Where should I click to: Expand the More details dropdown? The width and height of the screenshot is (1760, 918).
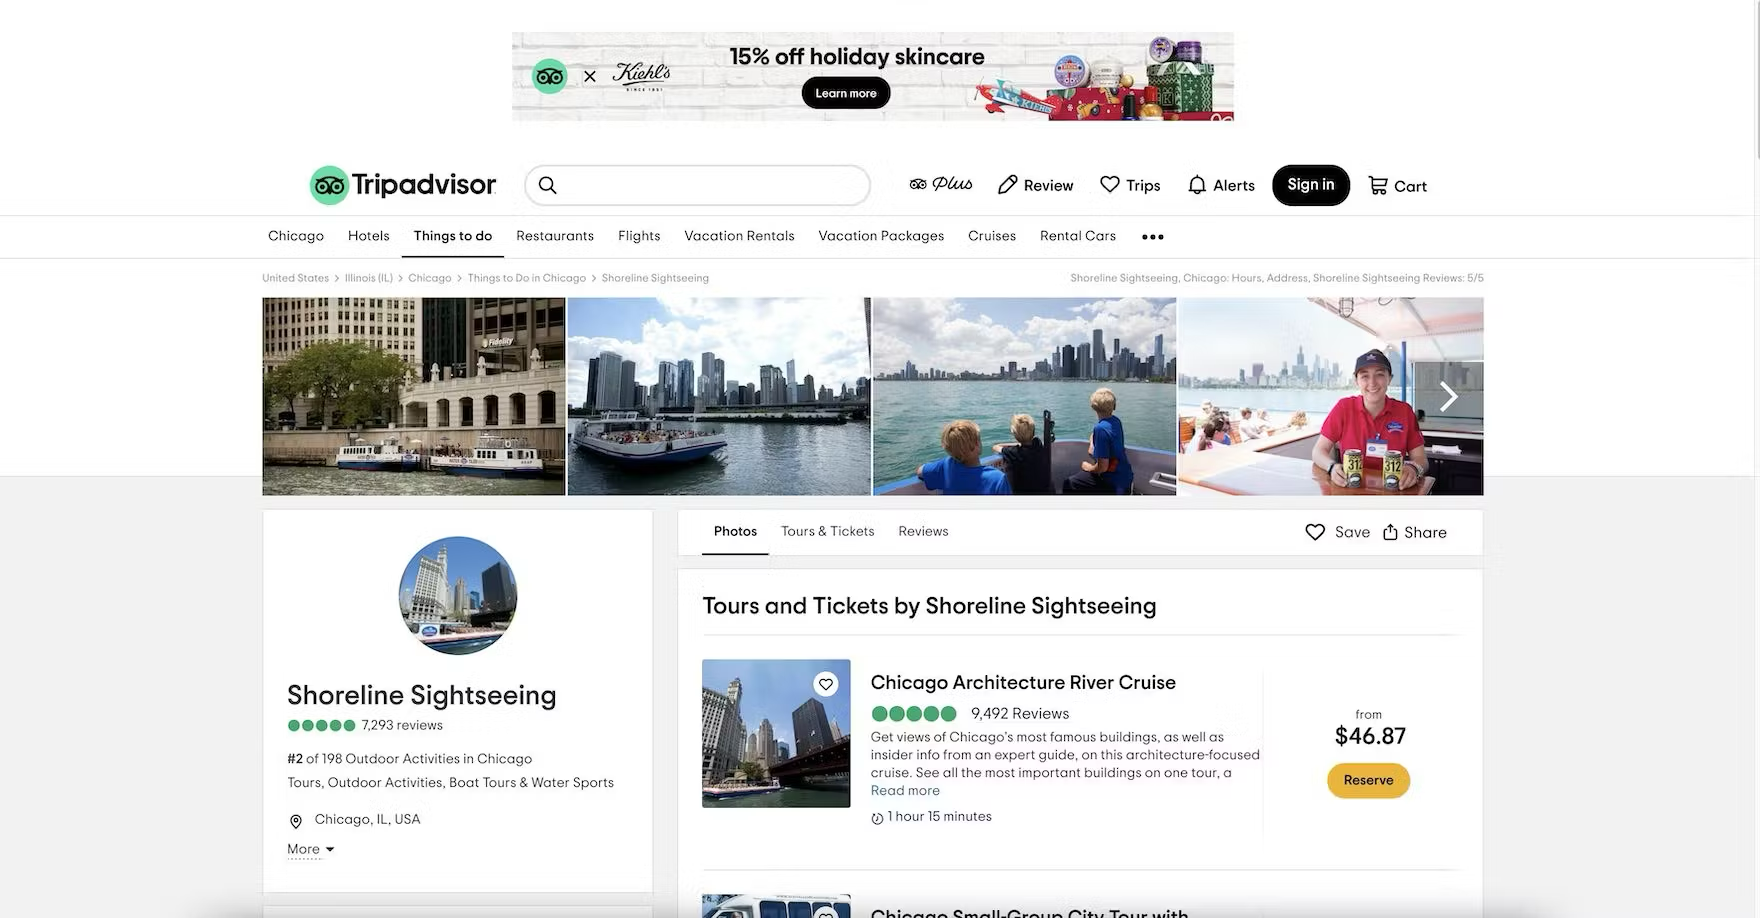310,849
